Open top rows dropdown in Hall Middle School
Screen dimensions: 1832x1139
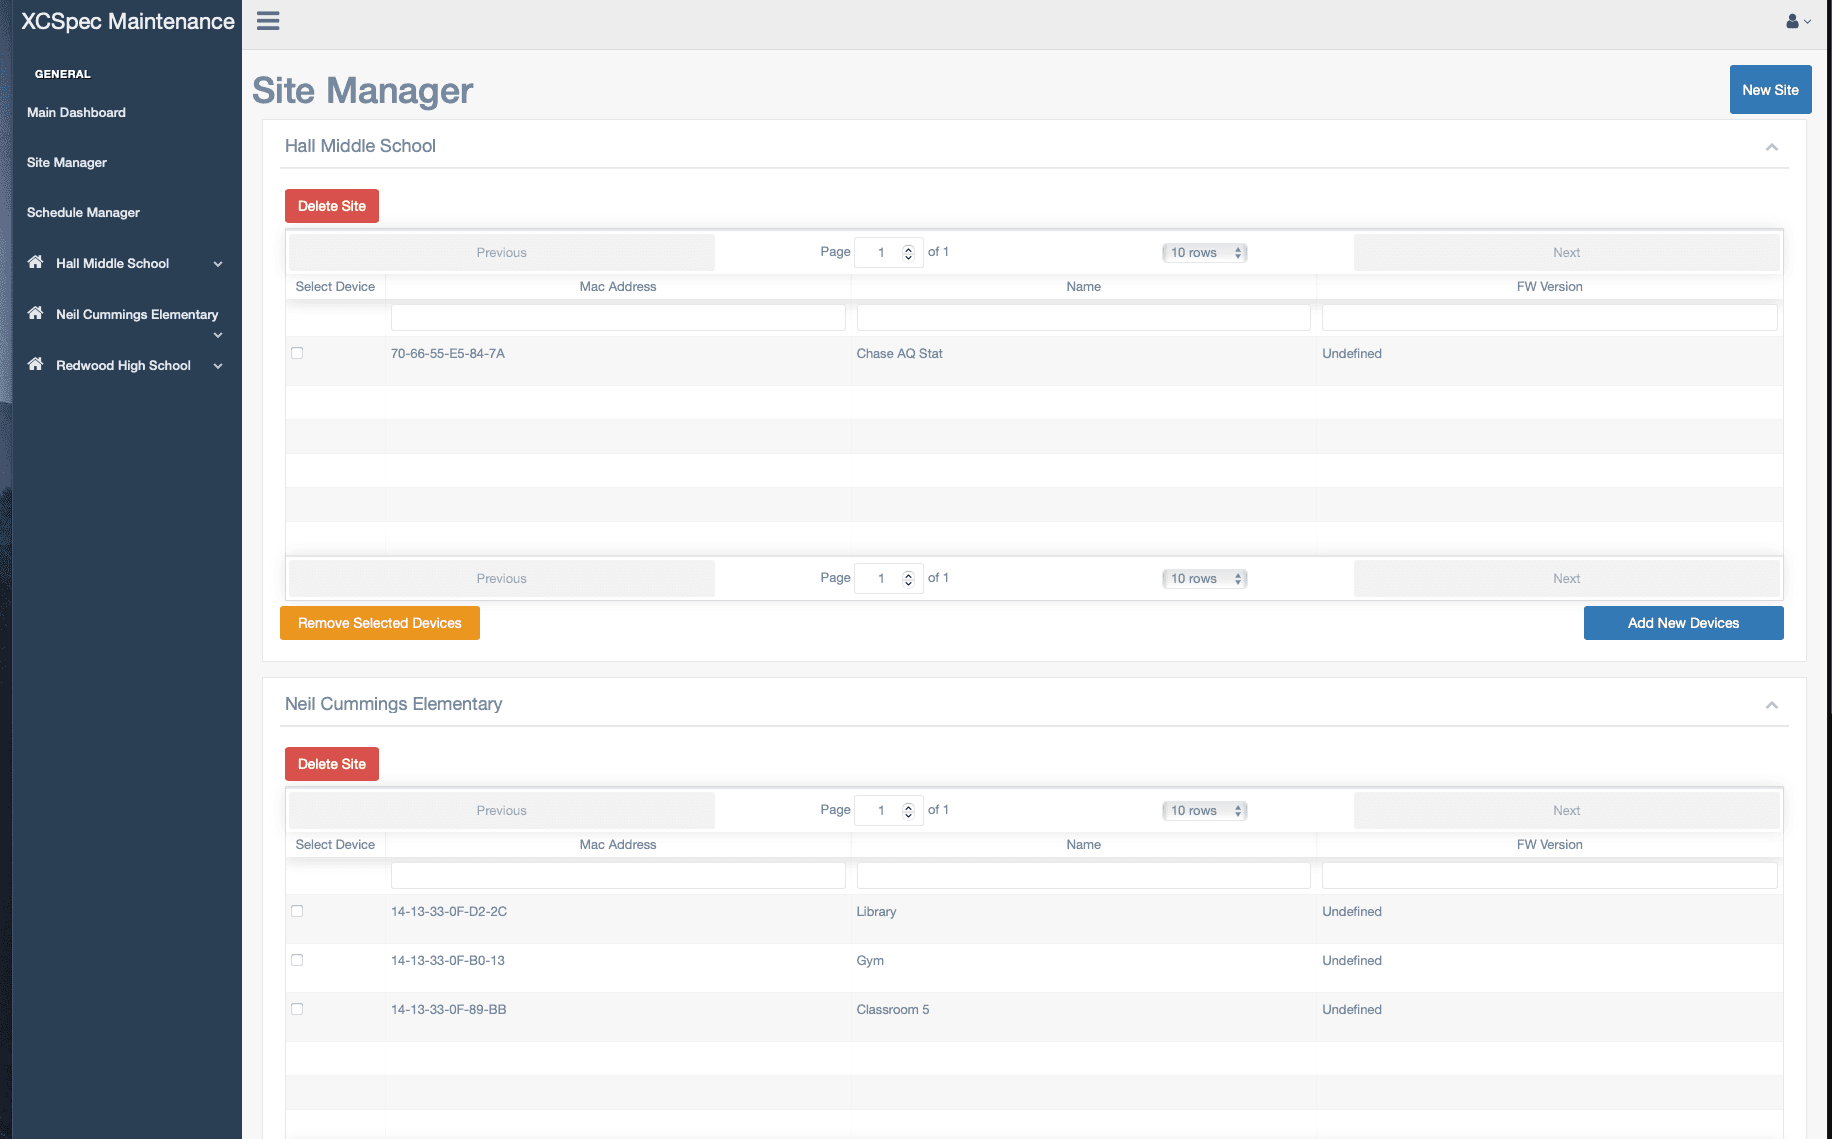[x=1204, y=253]
